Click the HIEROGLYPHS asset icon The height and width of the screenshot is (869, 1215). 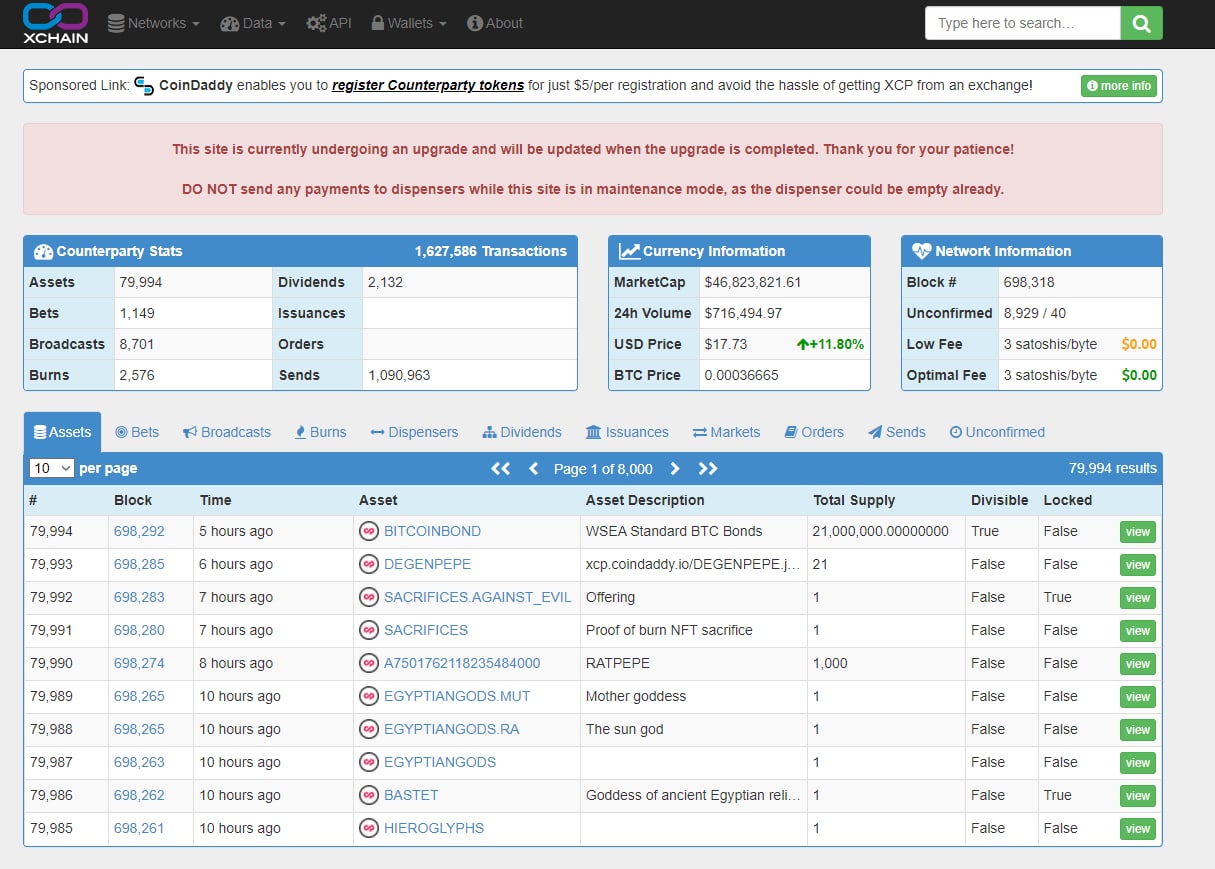369,828
